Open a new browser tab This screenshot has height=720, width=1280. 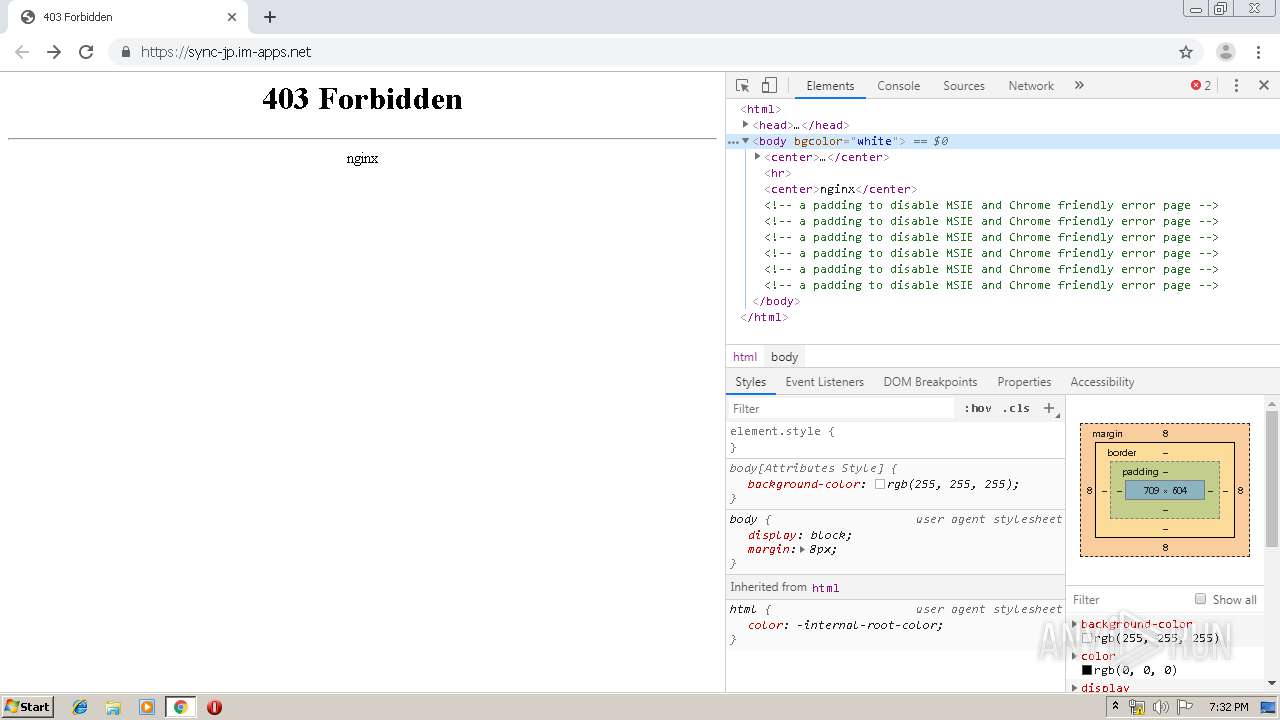(x=270, y=17)
